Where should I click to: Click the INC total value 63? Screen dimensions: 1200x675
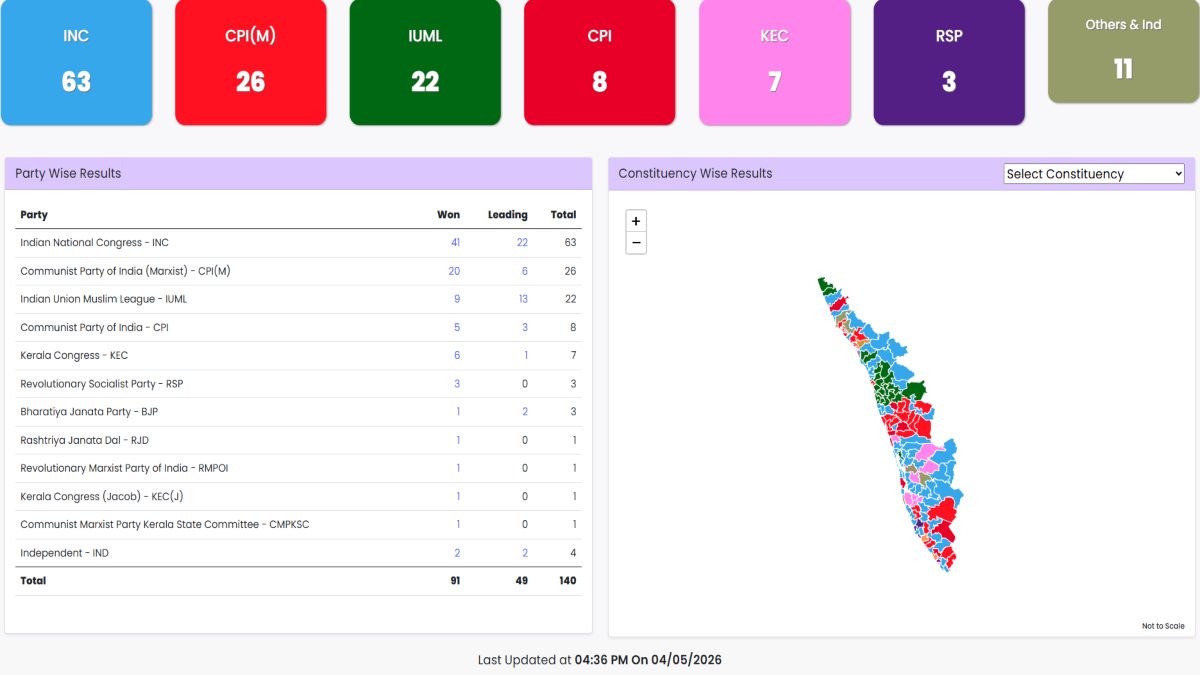click(x=570, y=243)
